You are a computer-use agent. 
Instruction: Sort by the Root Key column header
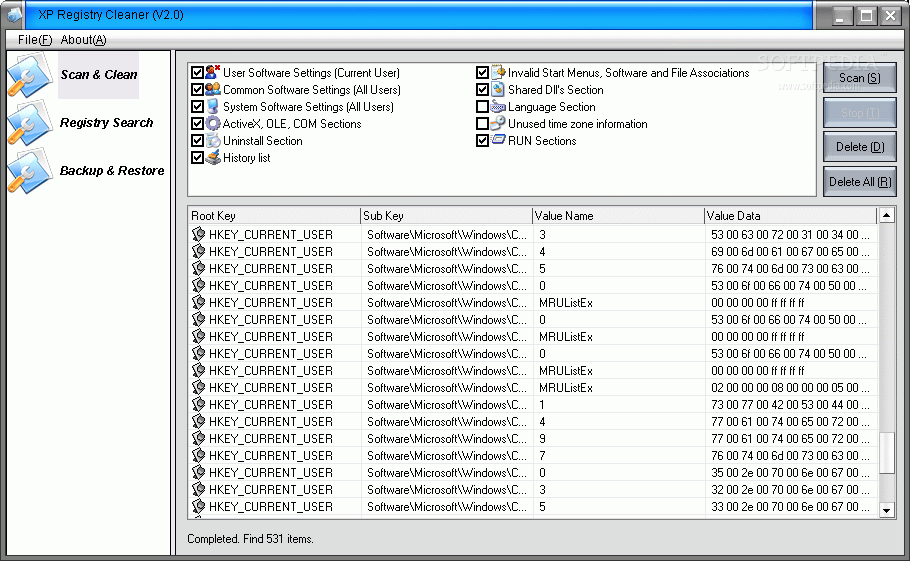pyautogui.click(x=274, y=216)
